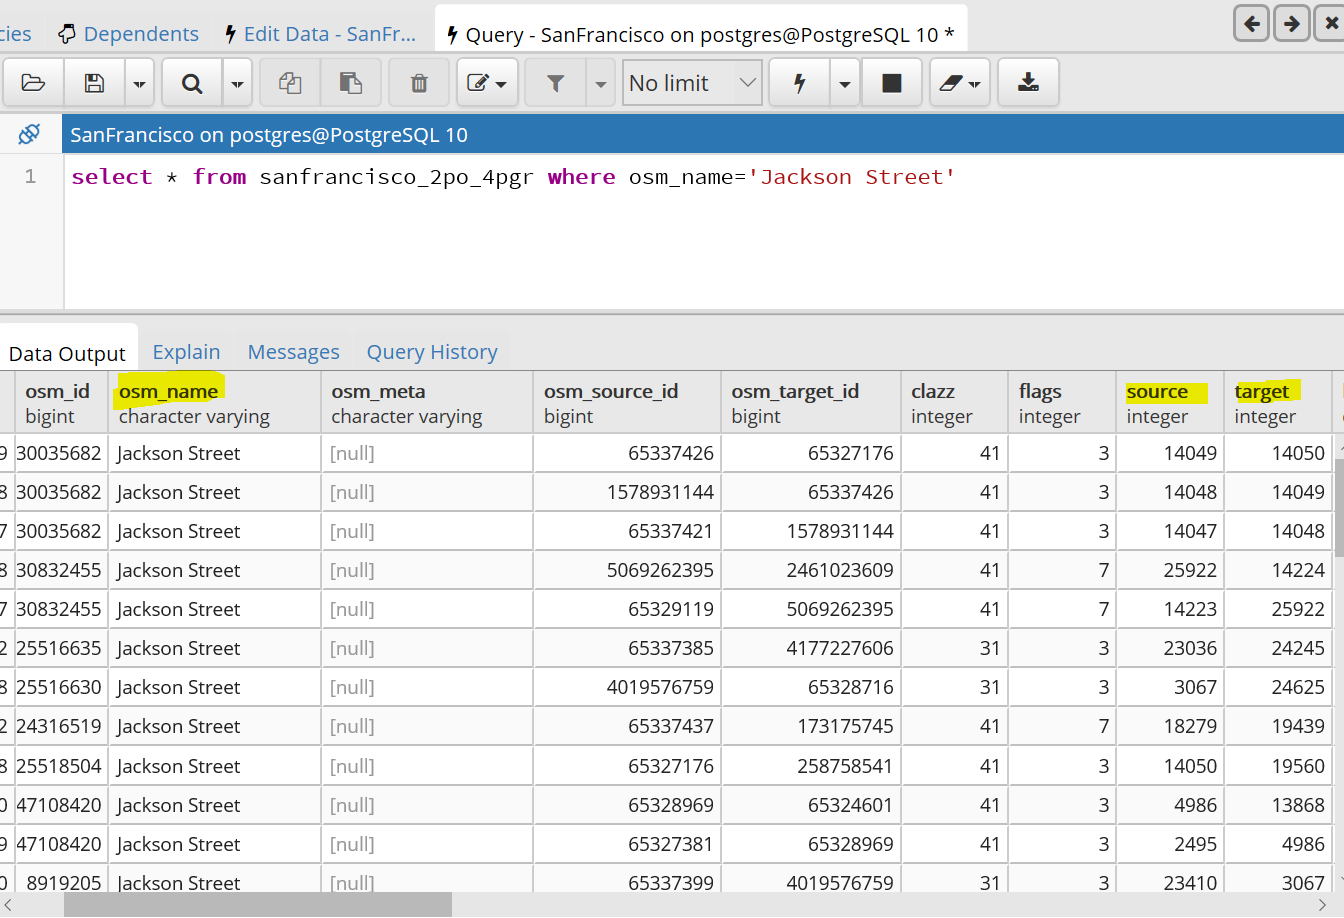
Task: Click line number 1 in editor gutter
Action: 30,176
